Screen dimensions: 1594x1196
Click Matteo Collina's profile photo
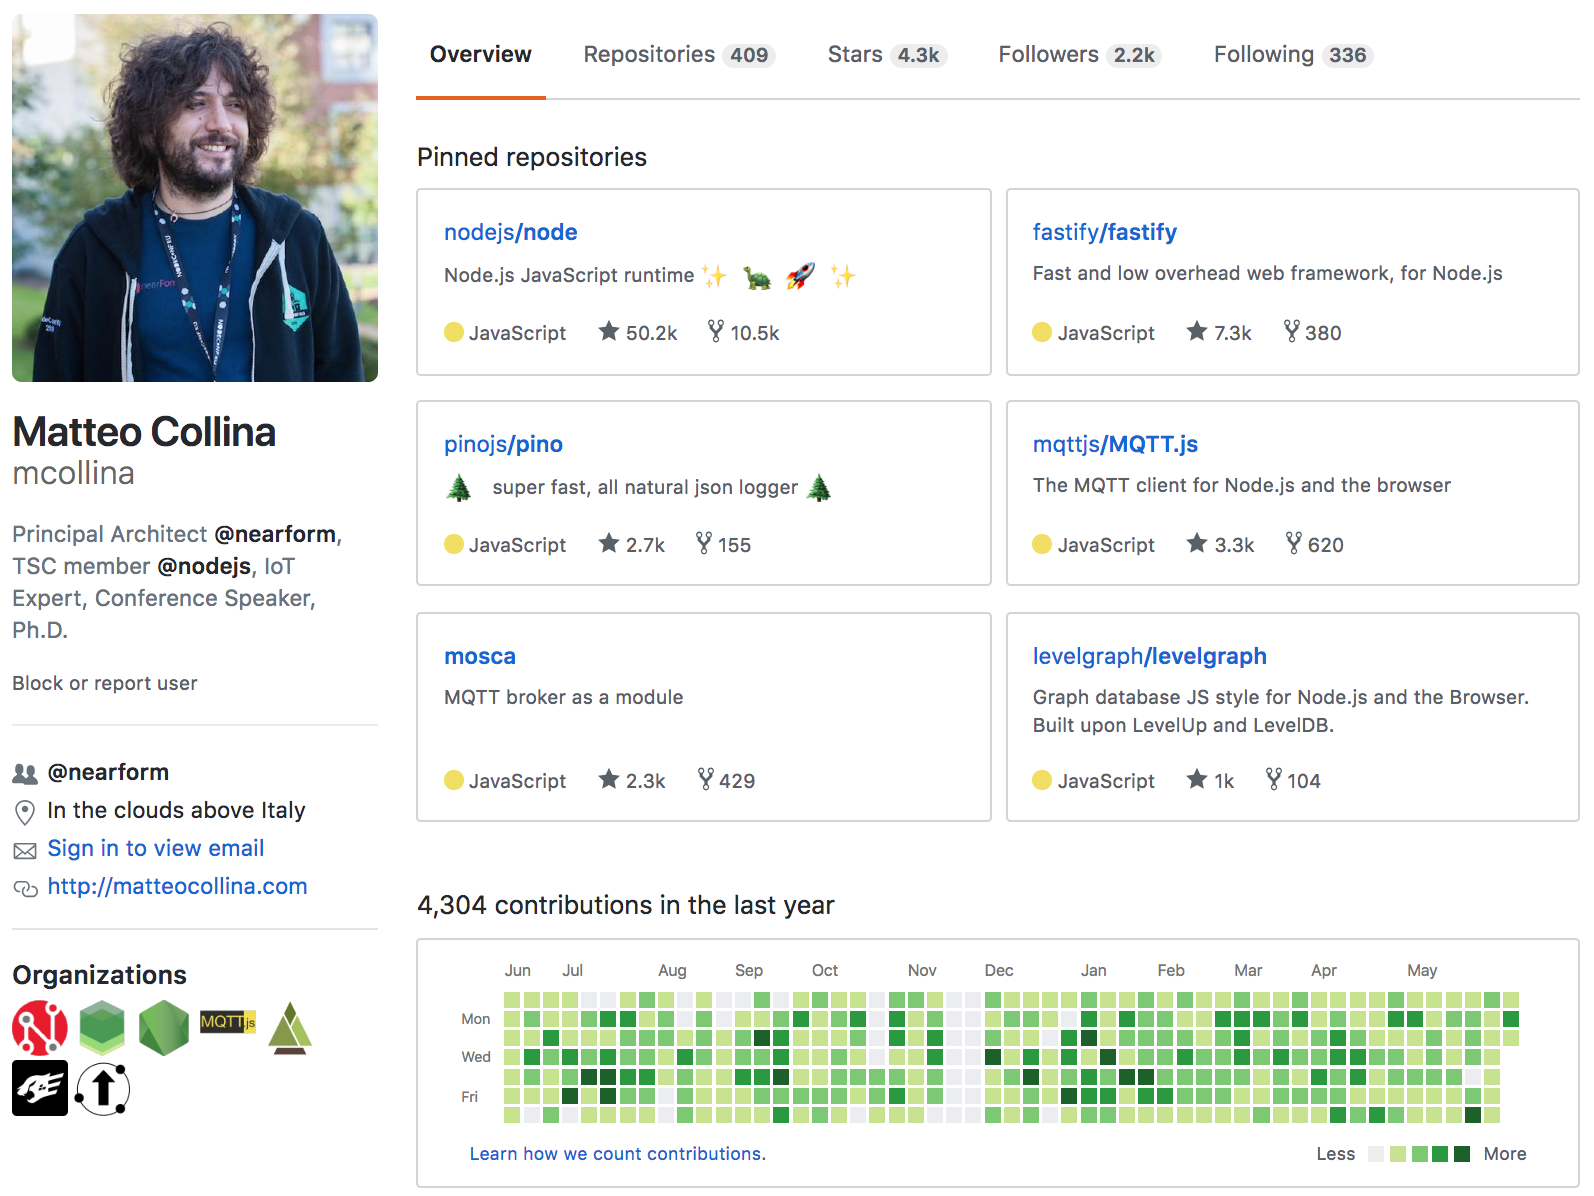195,198
